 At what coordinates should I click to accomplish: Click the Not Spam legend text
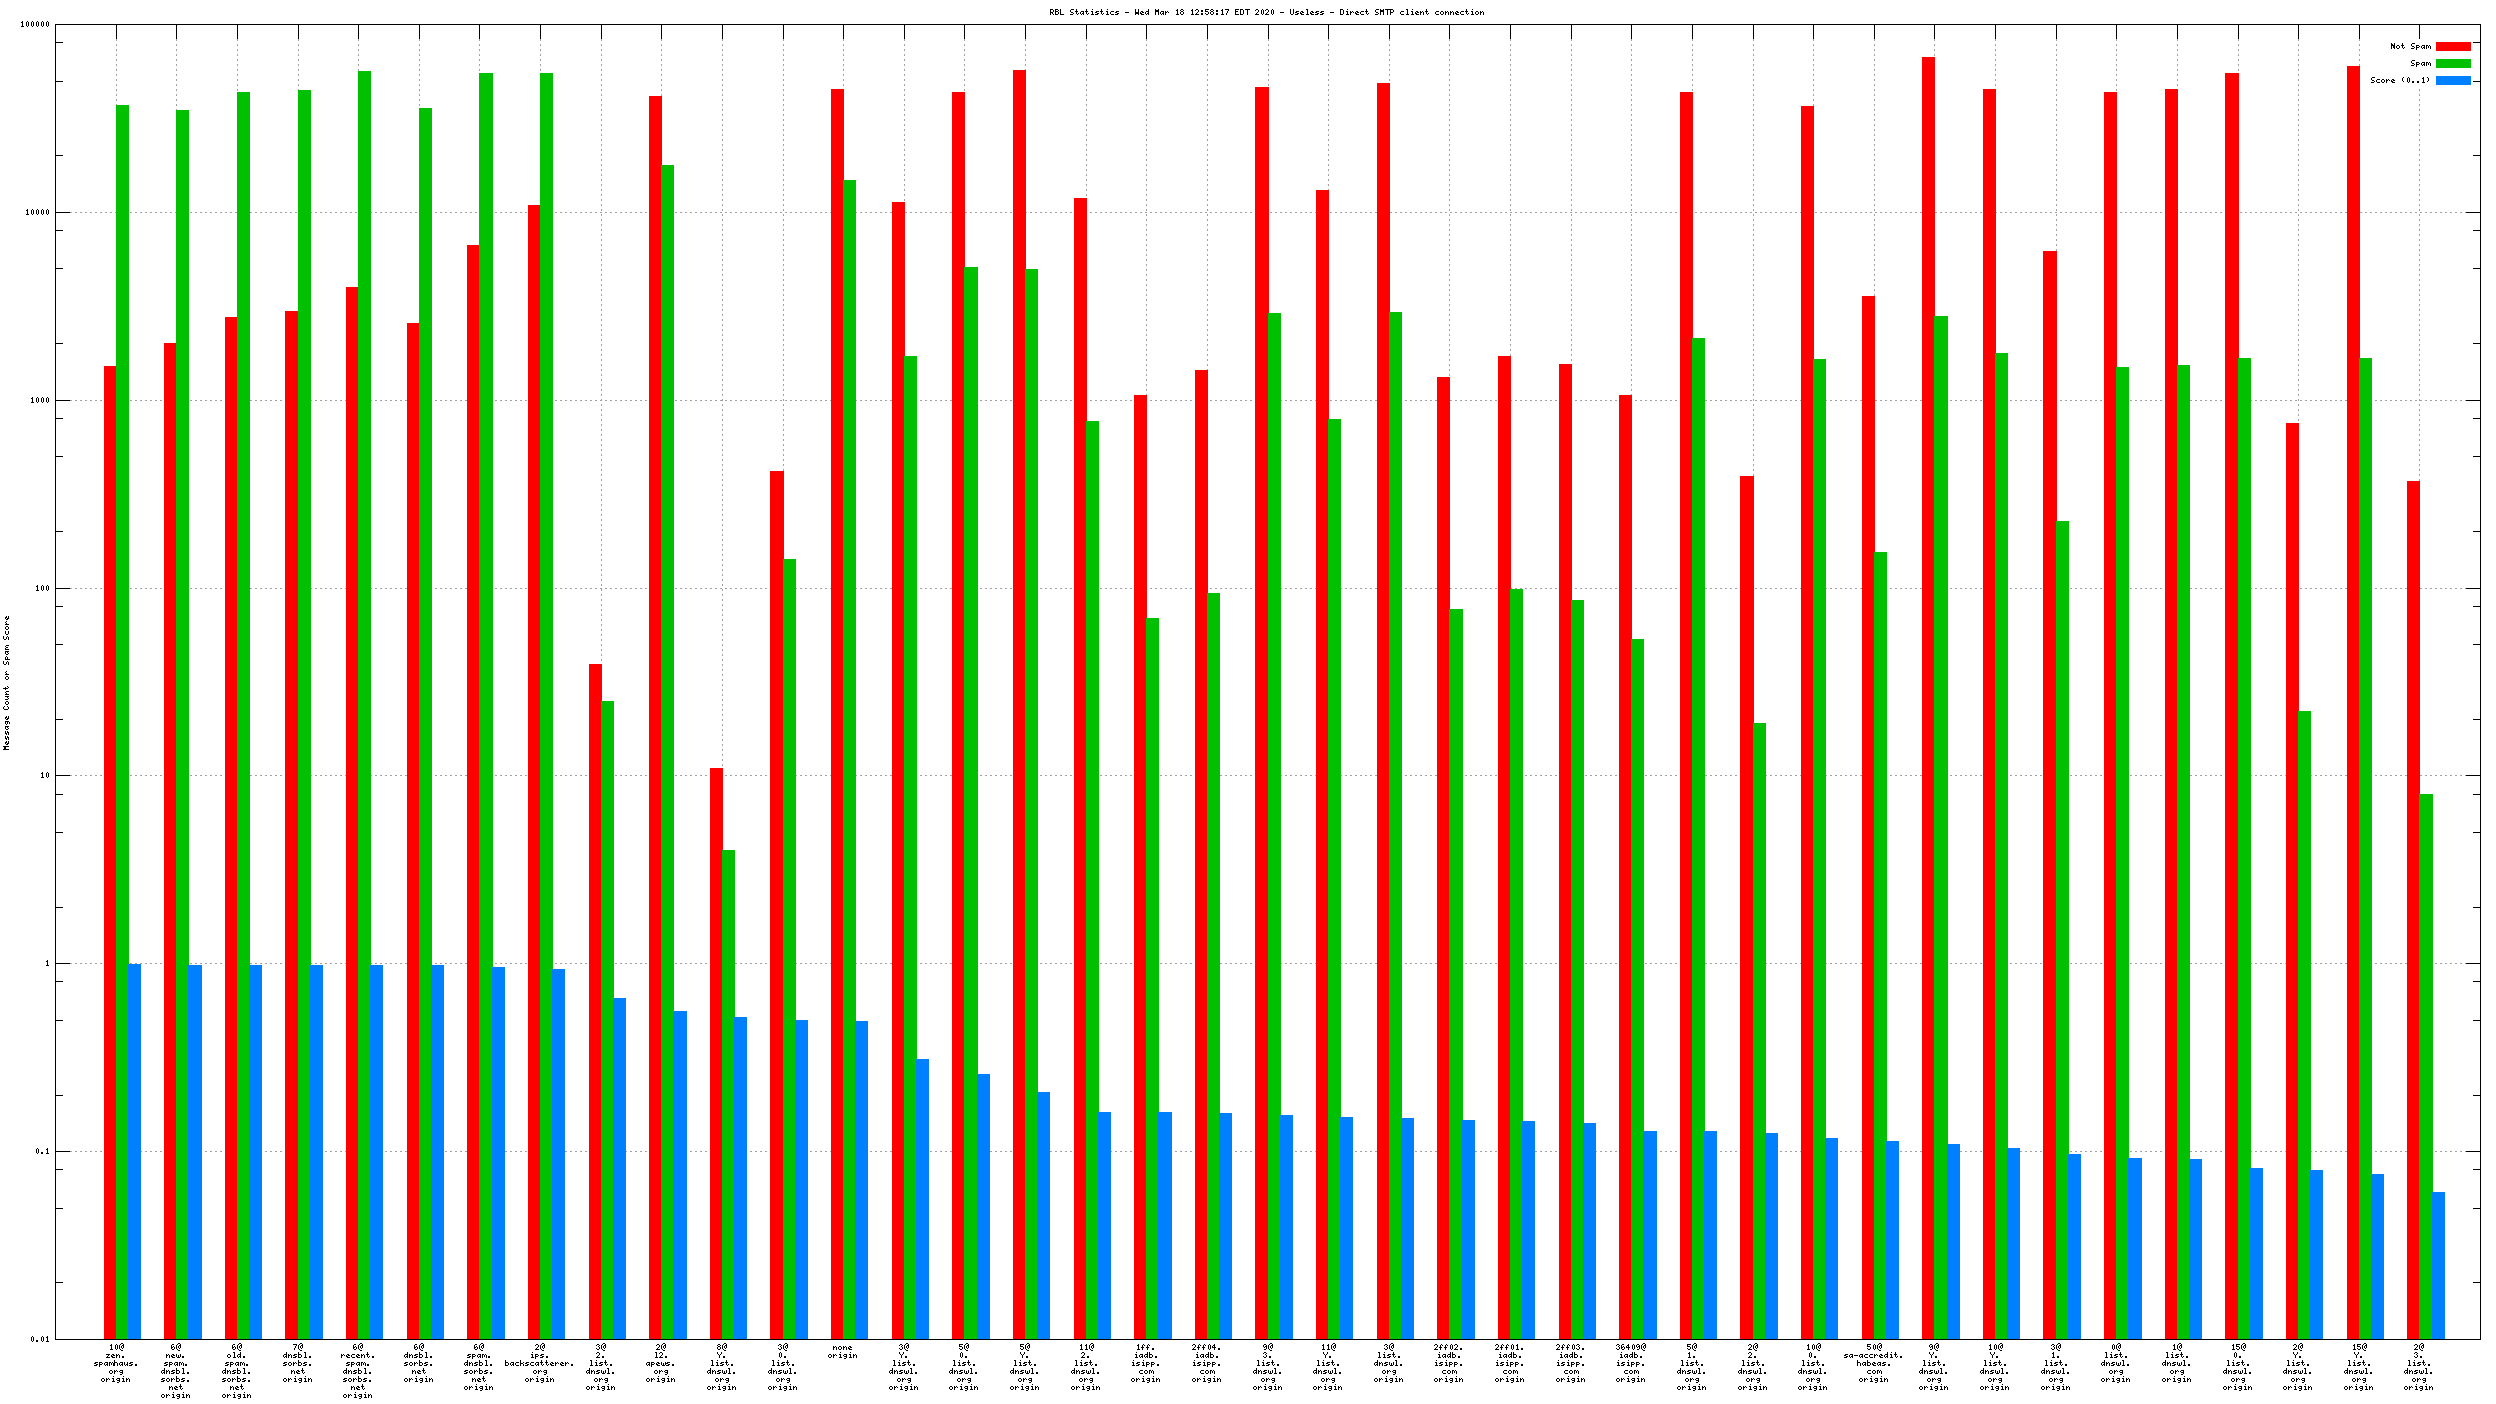[x=2410, y=46]
